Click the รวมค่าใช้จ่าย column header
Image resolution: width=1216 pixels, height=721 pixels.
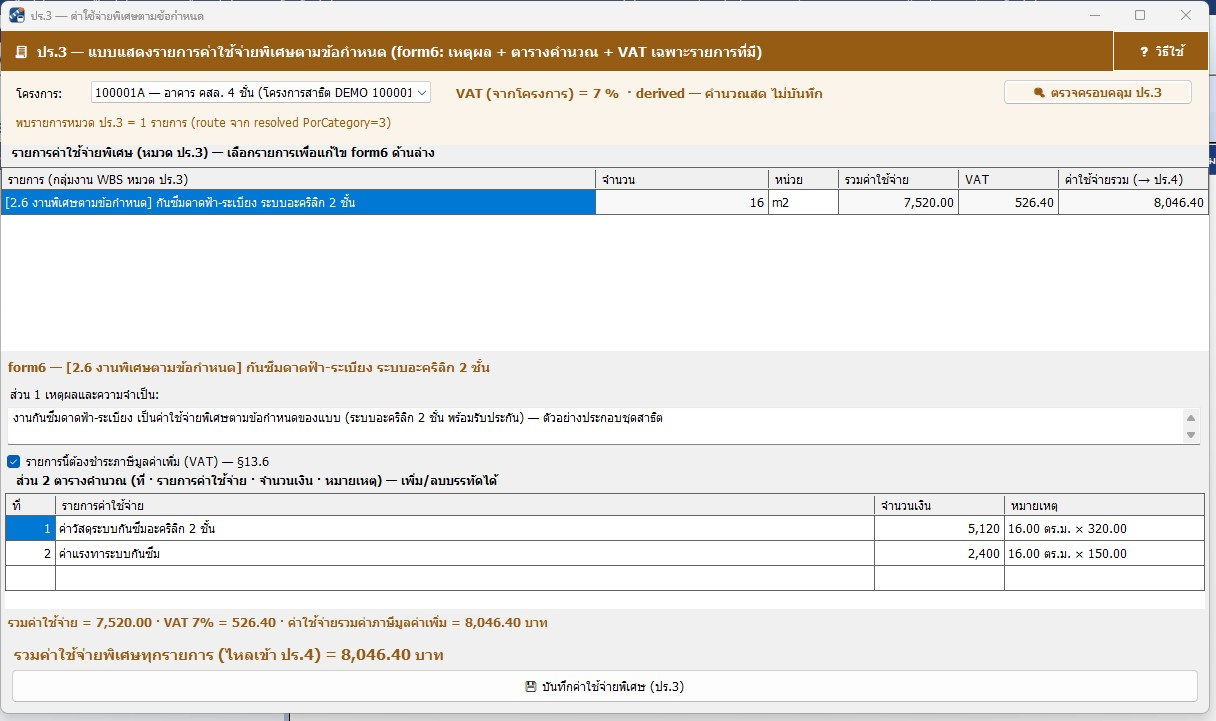898,180
